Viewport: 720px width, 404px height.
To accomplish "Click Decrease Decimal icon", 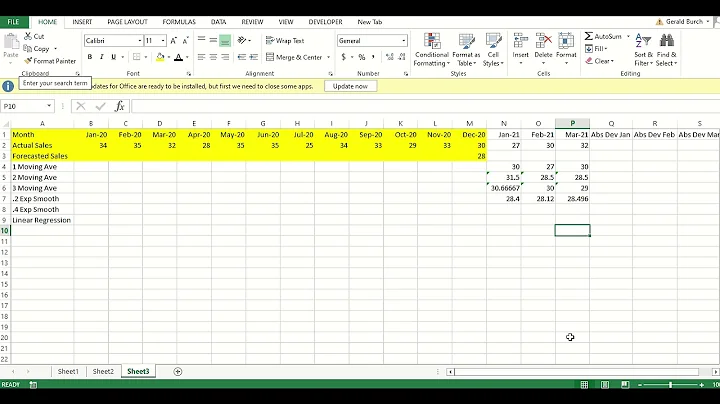I will (x=402, y=57).
